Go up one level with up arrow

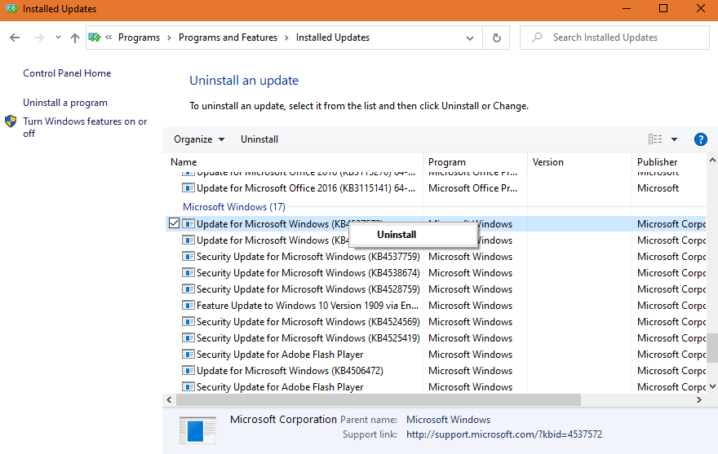coord(75,38)
